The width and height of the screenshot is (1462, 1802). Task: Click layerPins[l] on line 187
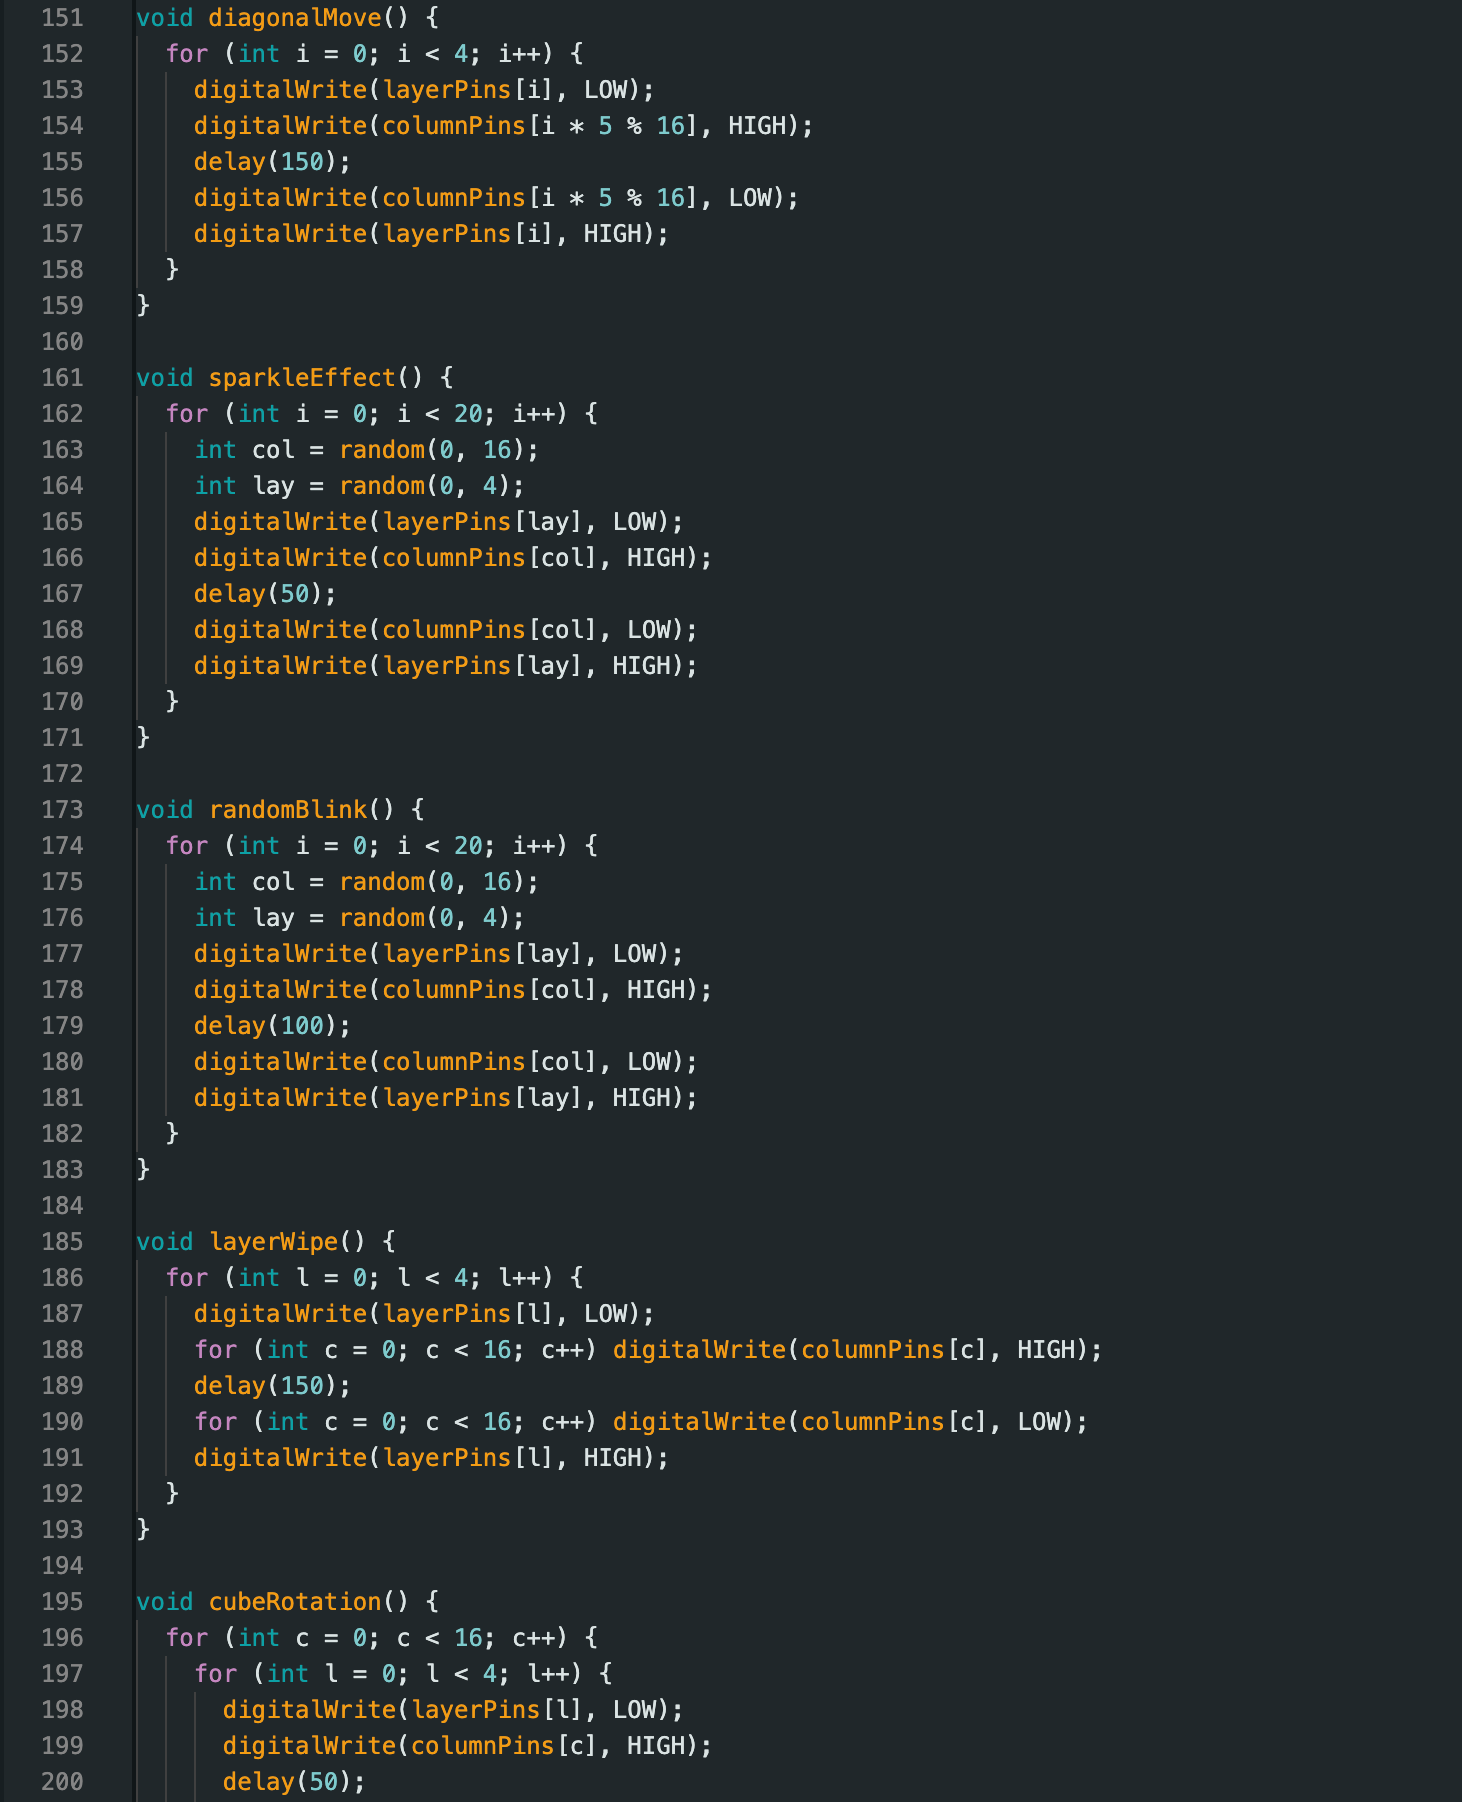point(468,1314)
